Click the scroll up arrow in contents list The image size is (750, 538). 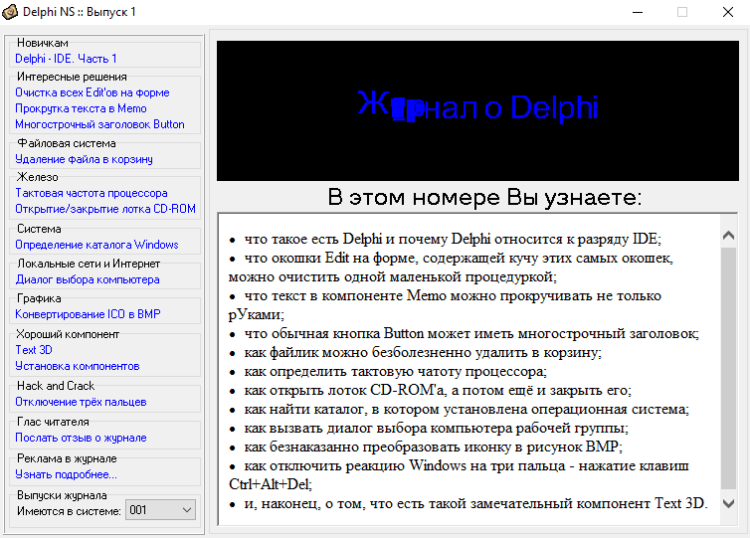(728, 235)
